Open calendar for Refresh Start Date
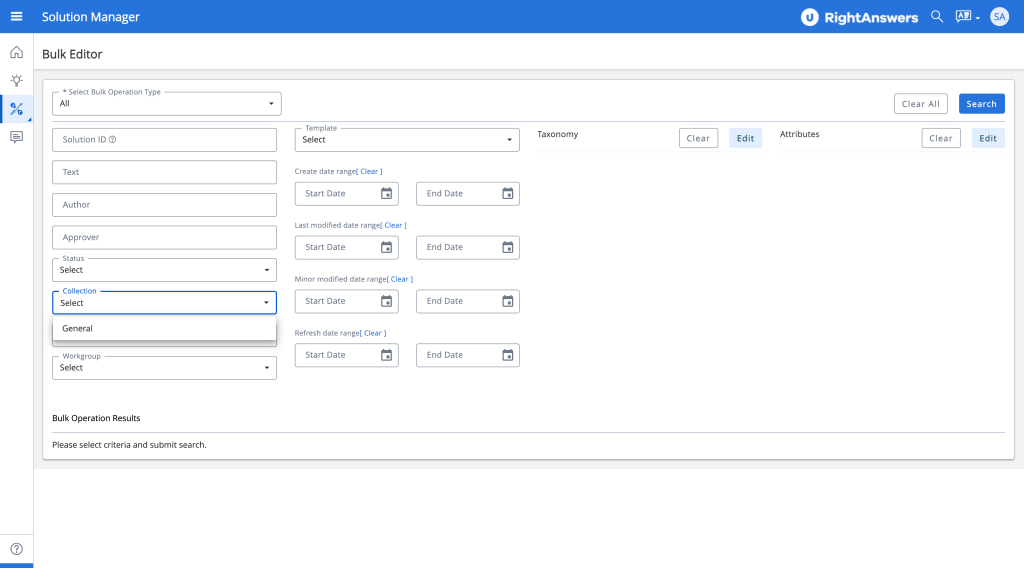Screen dimensions: 1024x568 coord(387,355)
